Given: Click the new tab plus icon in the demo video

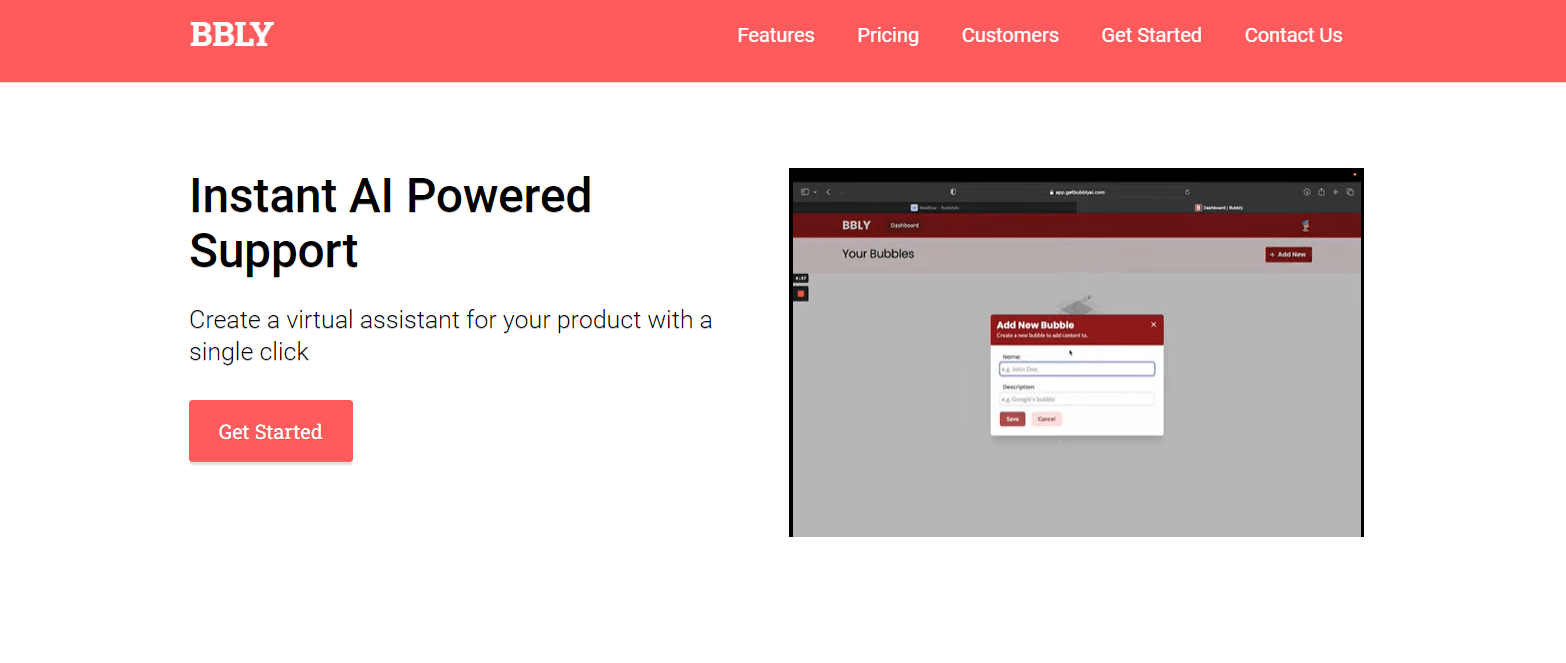Looking at the screenshot, I should coord(1336,192).
